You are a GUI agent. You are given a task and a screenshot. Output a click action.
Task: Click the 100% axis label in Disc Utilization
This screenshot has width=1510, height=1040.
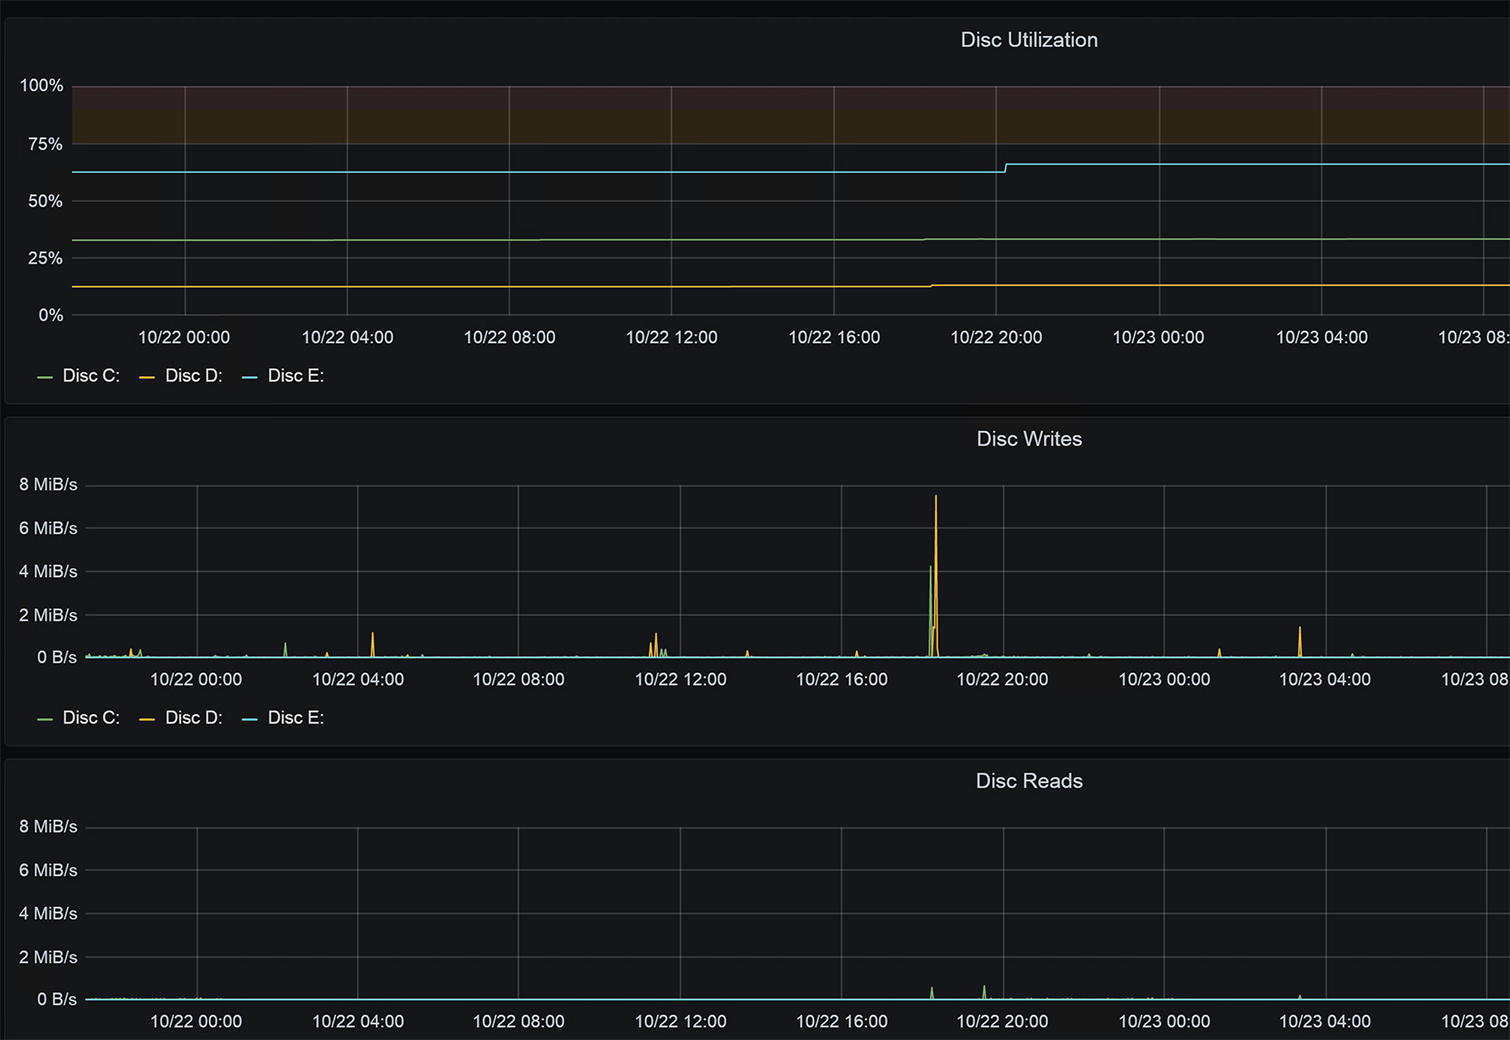click(42, 86)
